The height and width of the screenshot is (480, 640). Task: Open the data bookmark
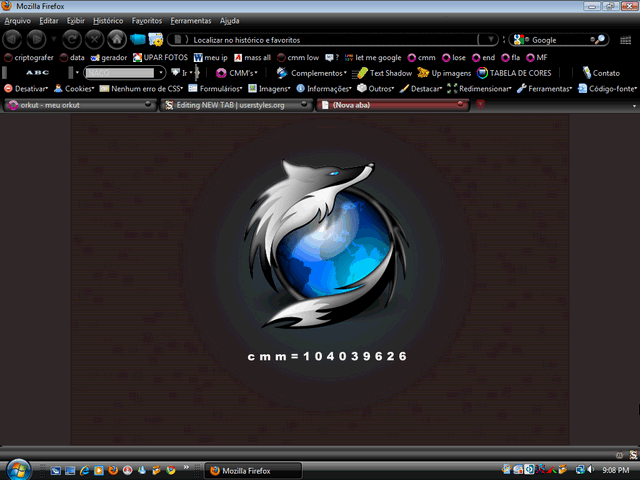(x=72, y=58)
